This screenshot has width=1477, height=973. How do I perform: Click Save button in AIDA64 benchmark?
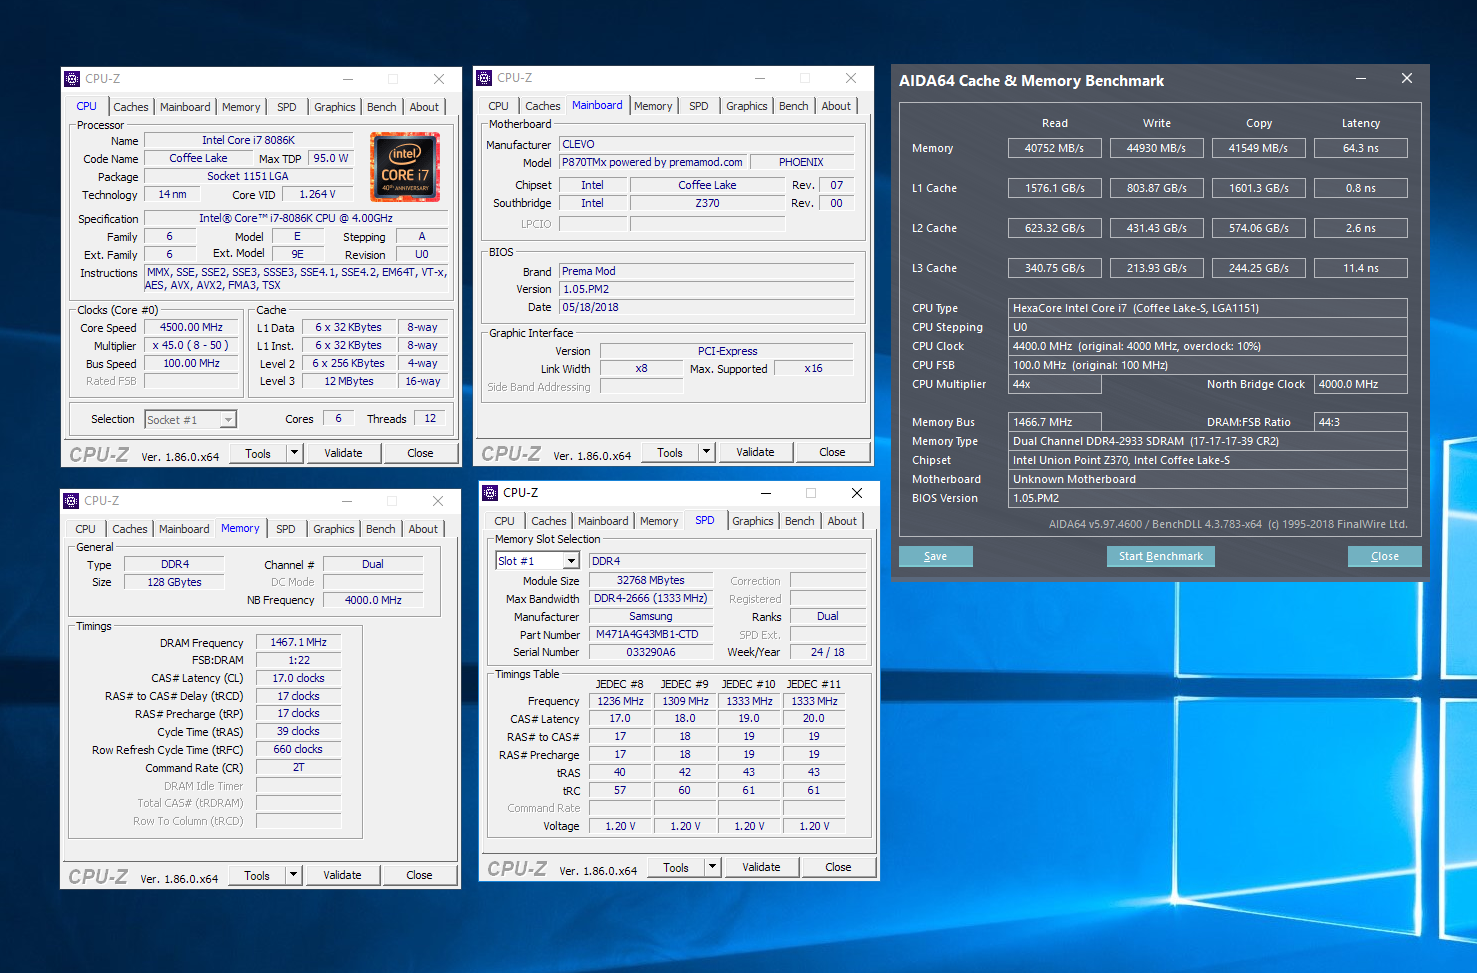pos(935,556)
